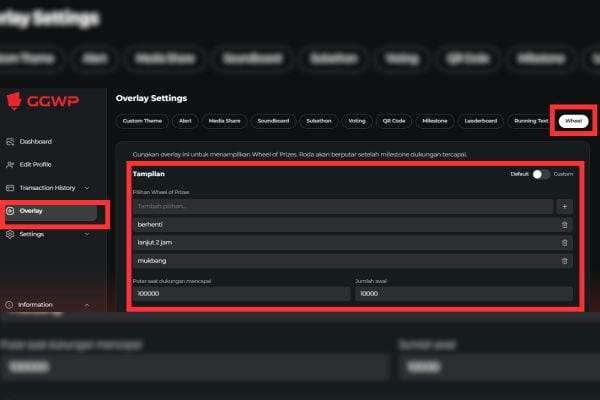Image resolution: width=600 pixels, height=400 pixels.
Task: Click the Information circle icon
Action: tap(9, 305)
